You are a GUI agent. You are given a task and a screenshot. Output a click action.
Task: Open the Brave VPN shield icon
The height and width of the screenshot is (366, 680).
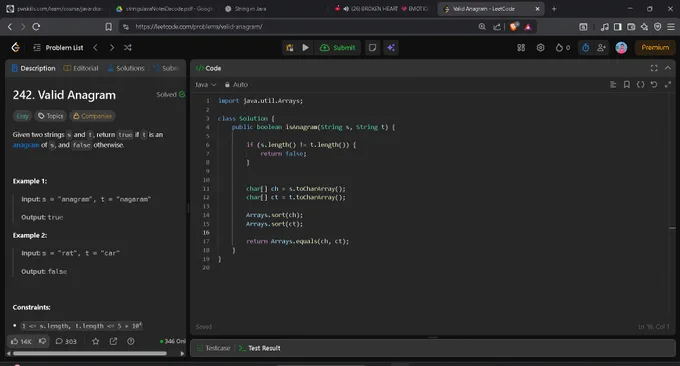tap(657, 27)
